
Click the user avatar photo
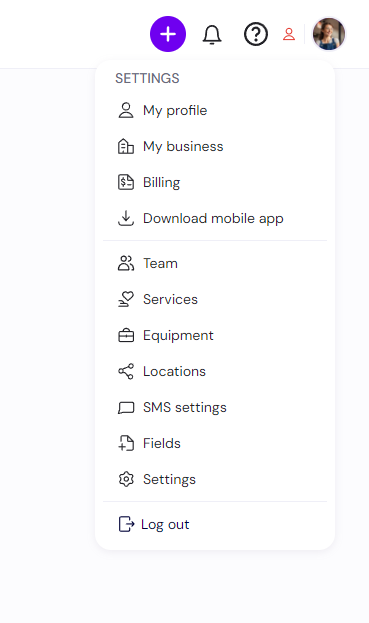pyautogui.click(x=329, y=34)
